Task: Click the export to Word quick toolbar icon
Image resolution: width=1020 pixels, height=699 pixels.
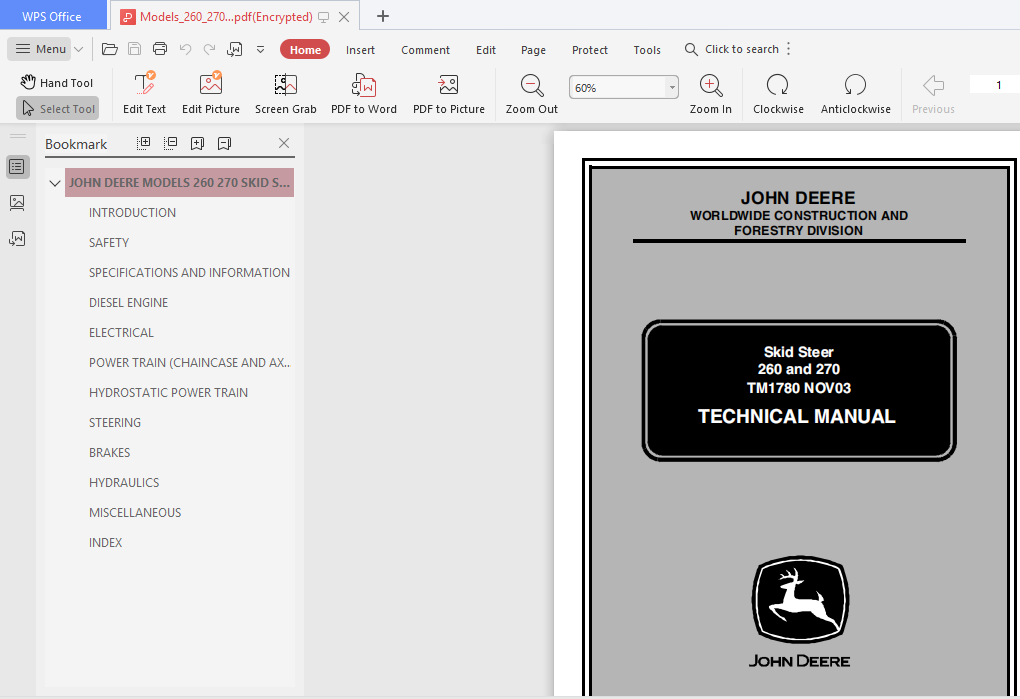Action: click(x=234, y=49)
